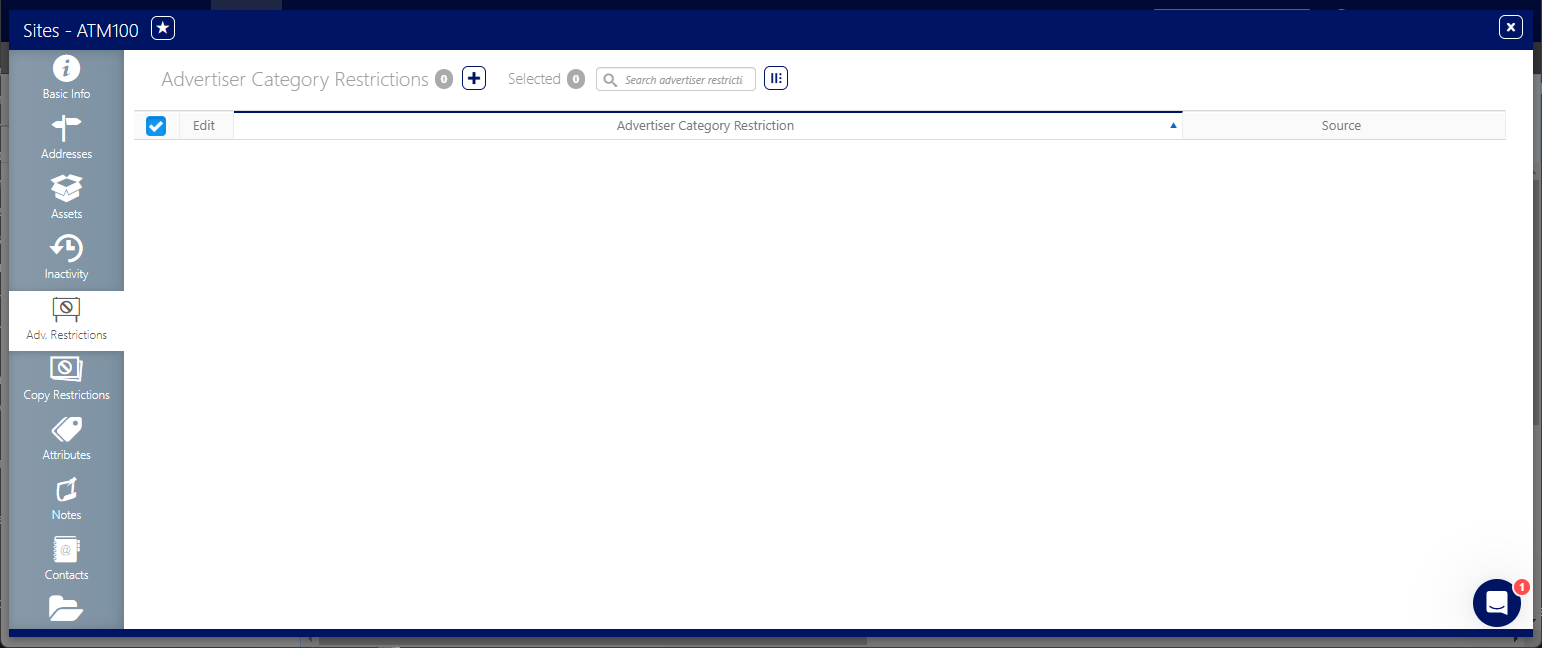The width and height of the screenshot is (1542, 648).
Task: Click the Advertiser Category Restrictions count badge
Action: tap(444, 79)
